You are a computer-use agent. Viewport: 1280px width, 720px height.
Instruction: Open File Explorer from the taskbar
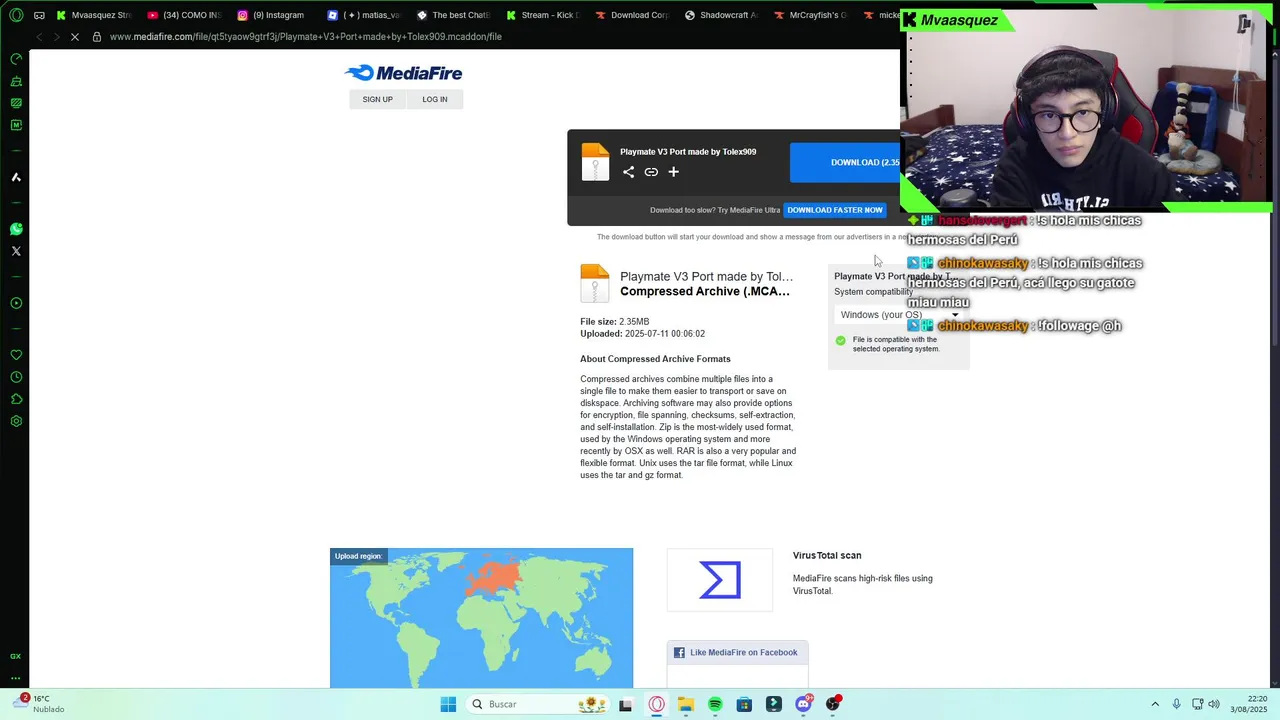686,704
